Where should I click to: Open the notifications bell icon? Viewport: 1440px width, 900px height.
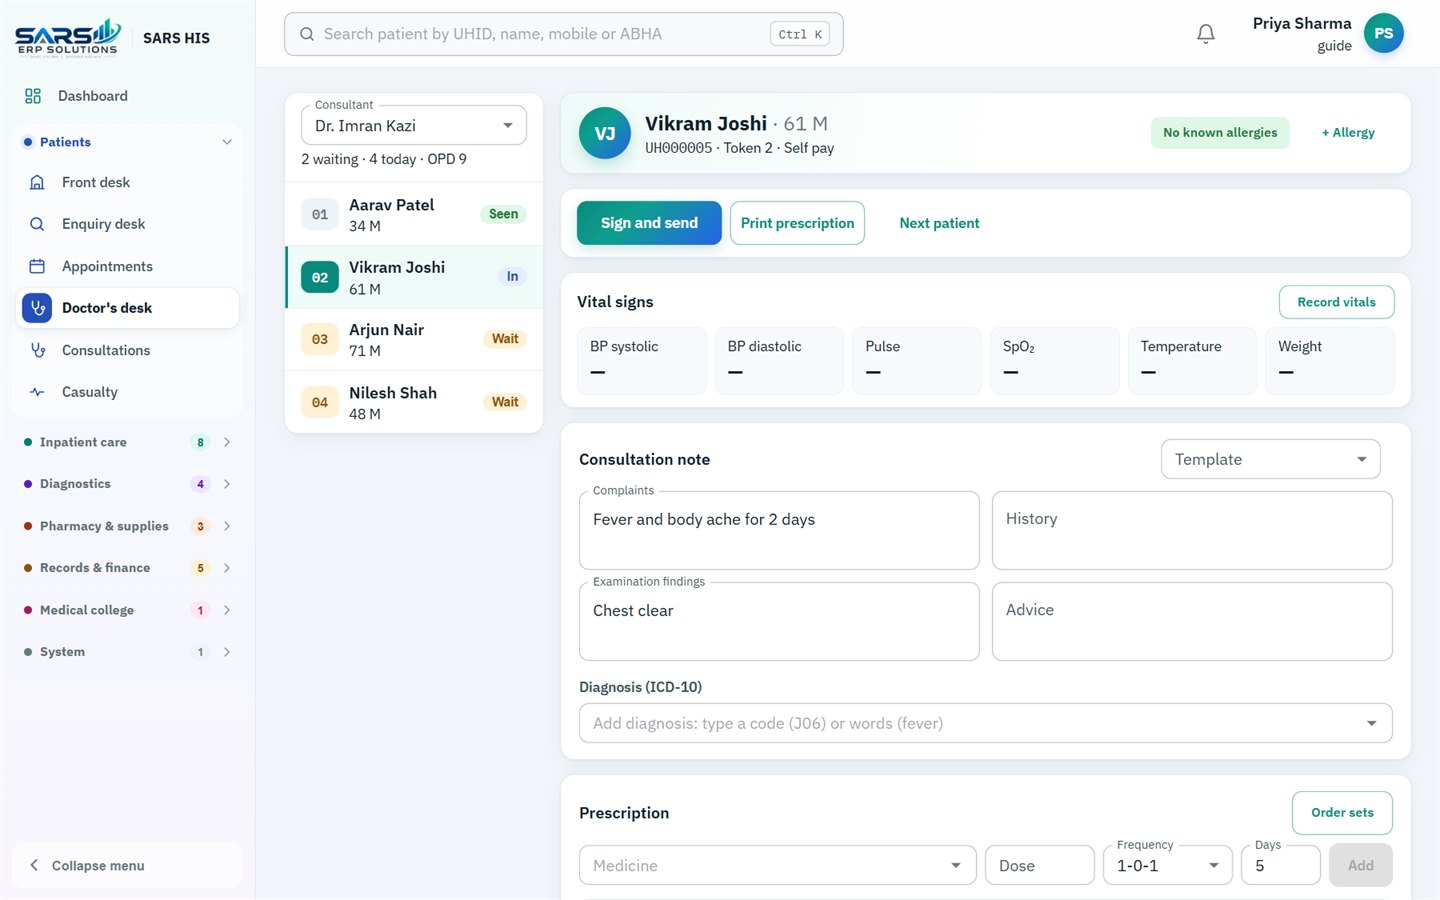1206,34
